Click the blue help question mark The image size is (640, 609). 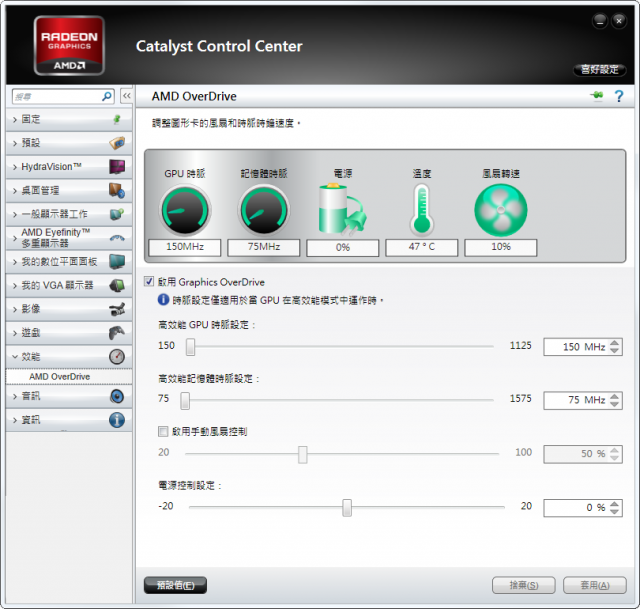coord(619,96)
